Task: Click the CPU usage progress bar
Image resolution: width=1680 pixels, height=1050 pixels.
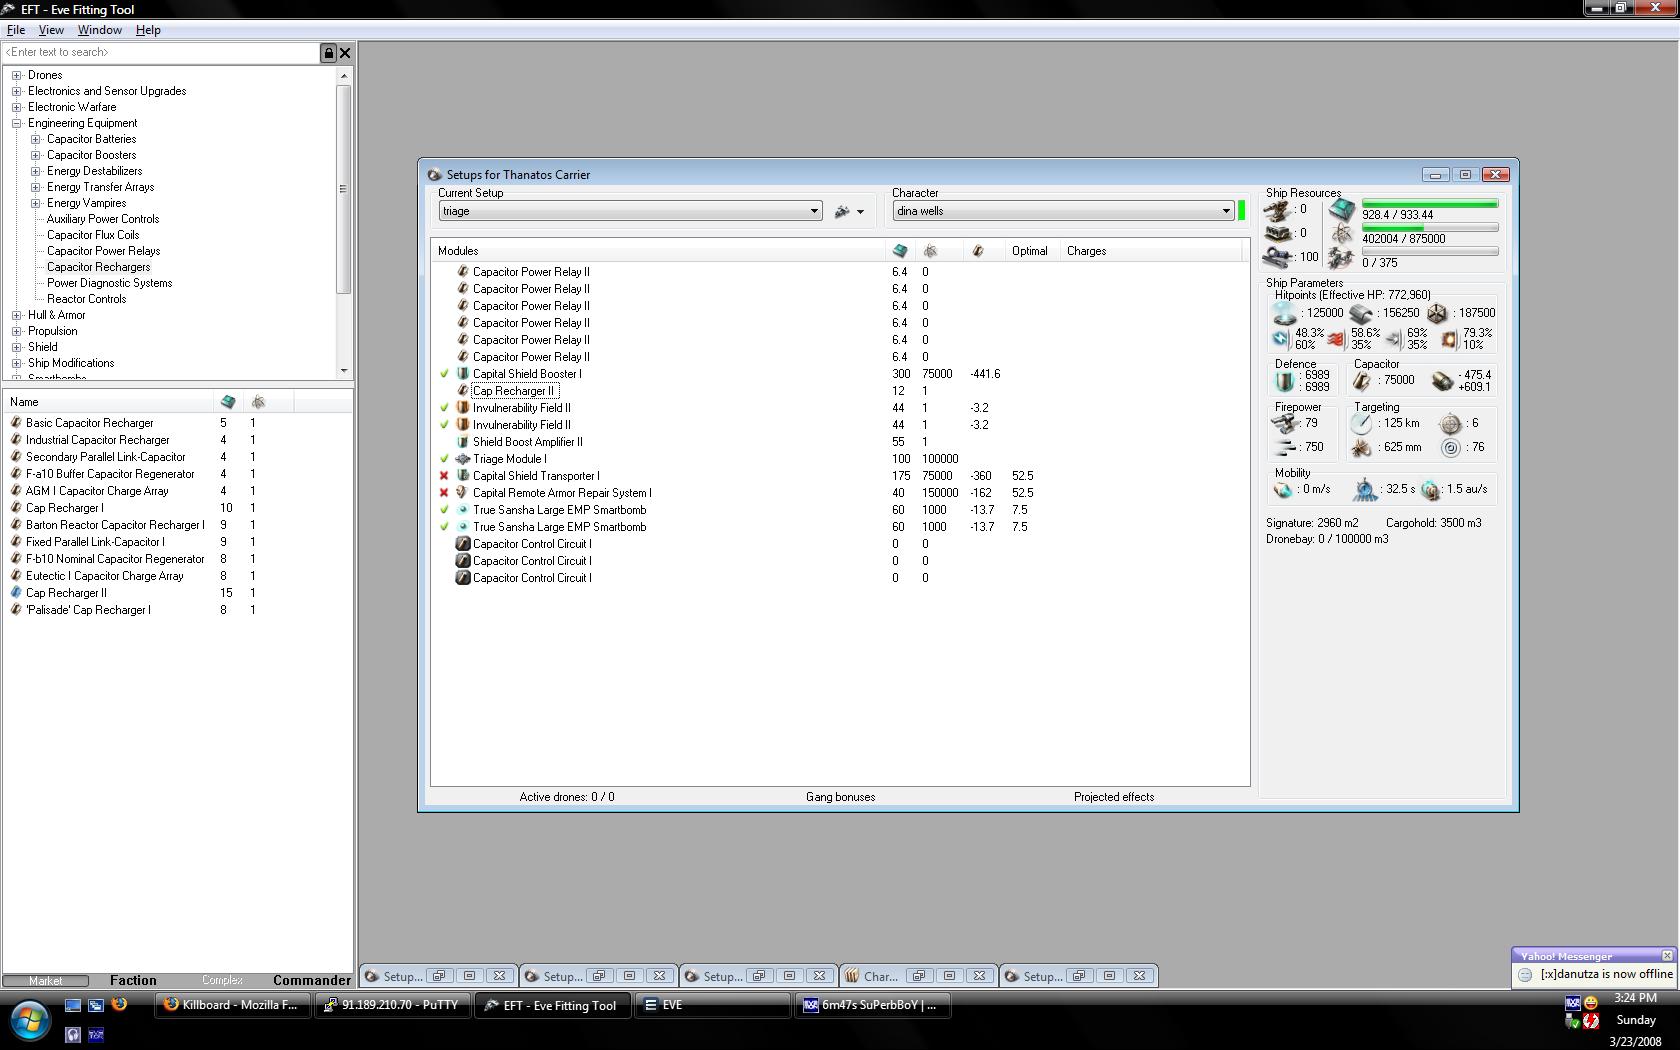Action: 1430,204
